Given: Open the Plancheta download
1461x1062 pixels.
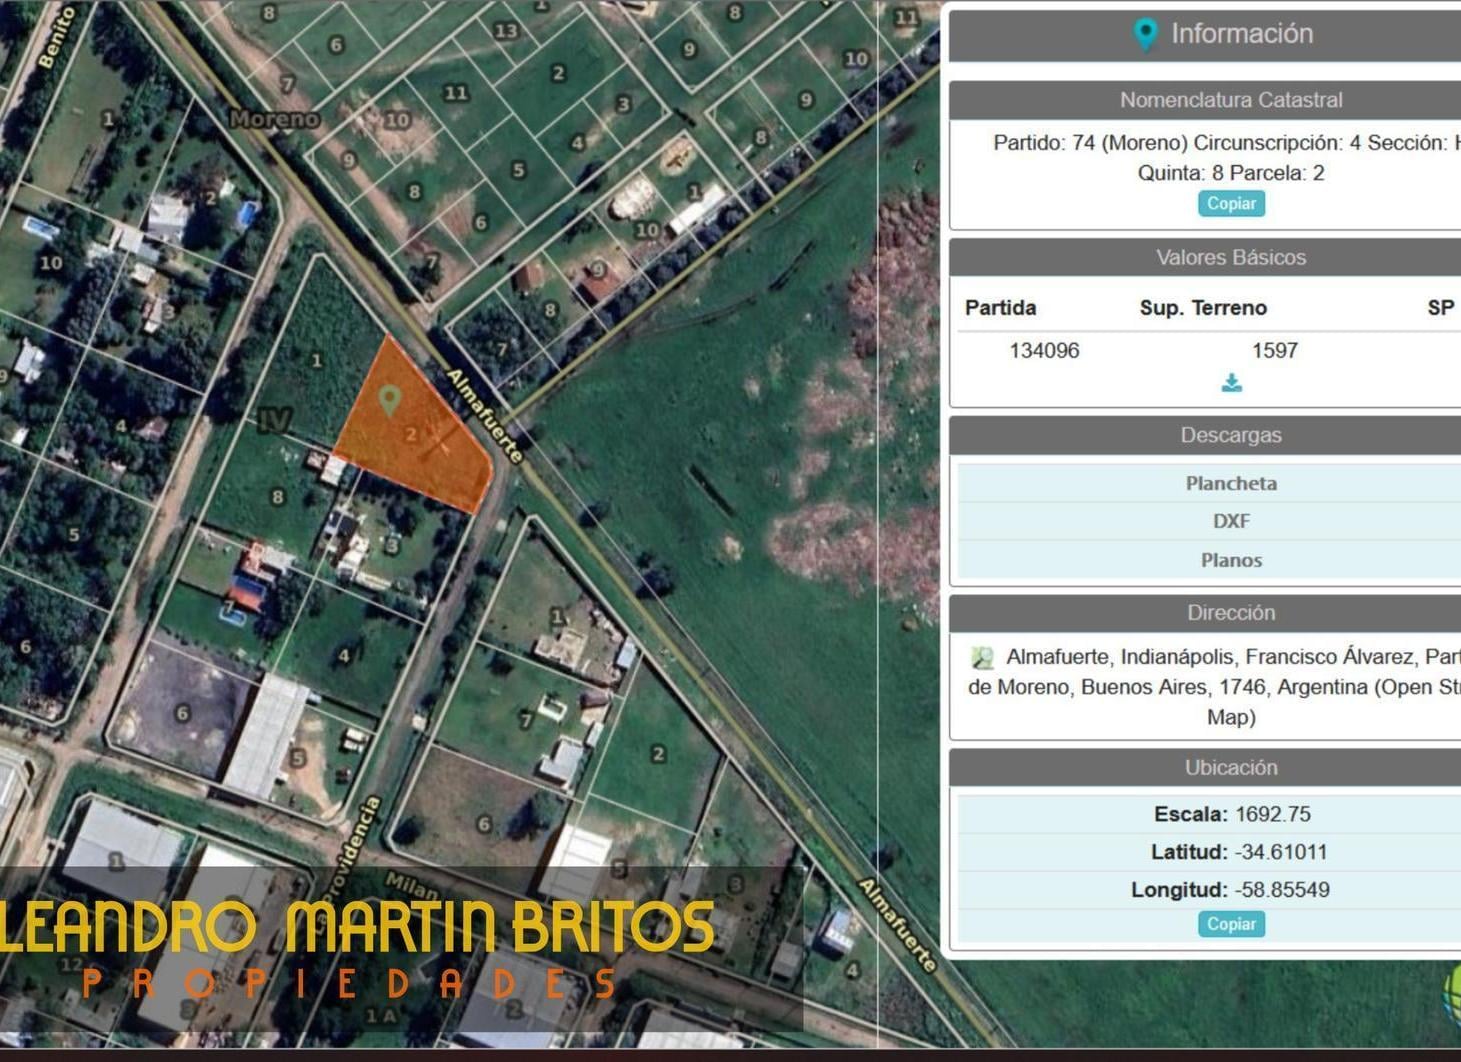Looking at the screenshot, I should click(1231, 483).
